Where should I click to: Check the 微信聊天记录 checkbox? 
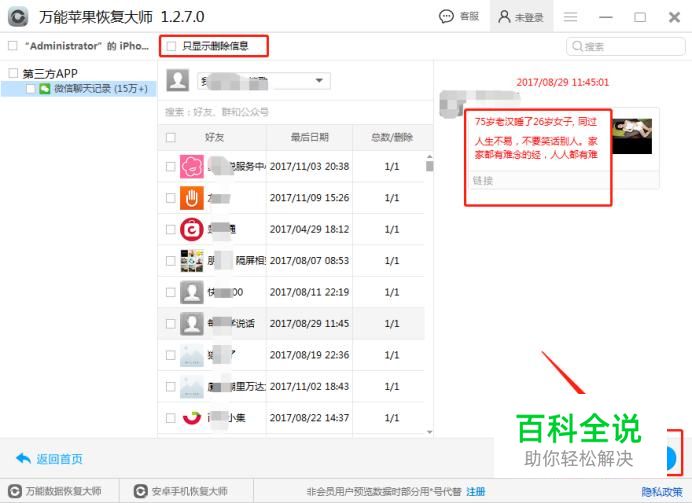point(30,89)
